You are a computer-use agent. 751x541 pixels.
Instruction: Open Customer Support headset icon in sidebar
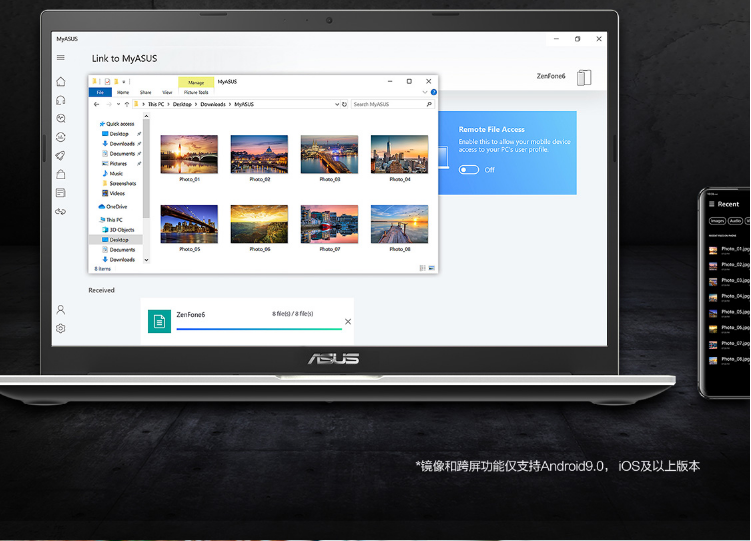tap(61, 100)
